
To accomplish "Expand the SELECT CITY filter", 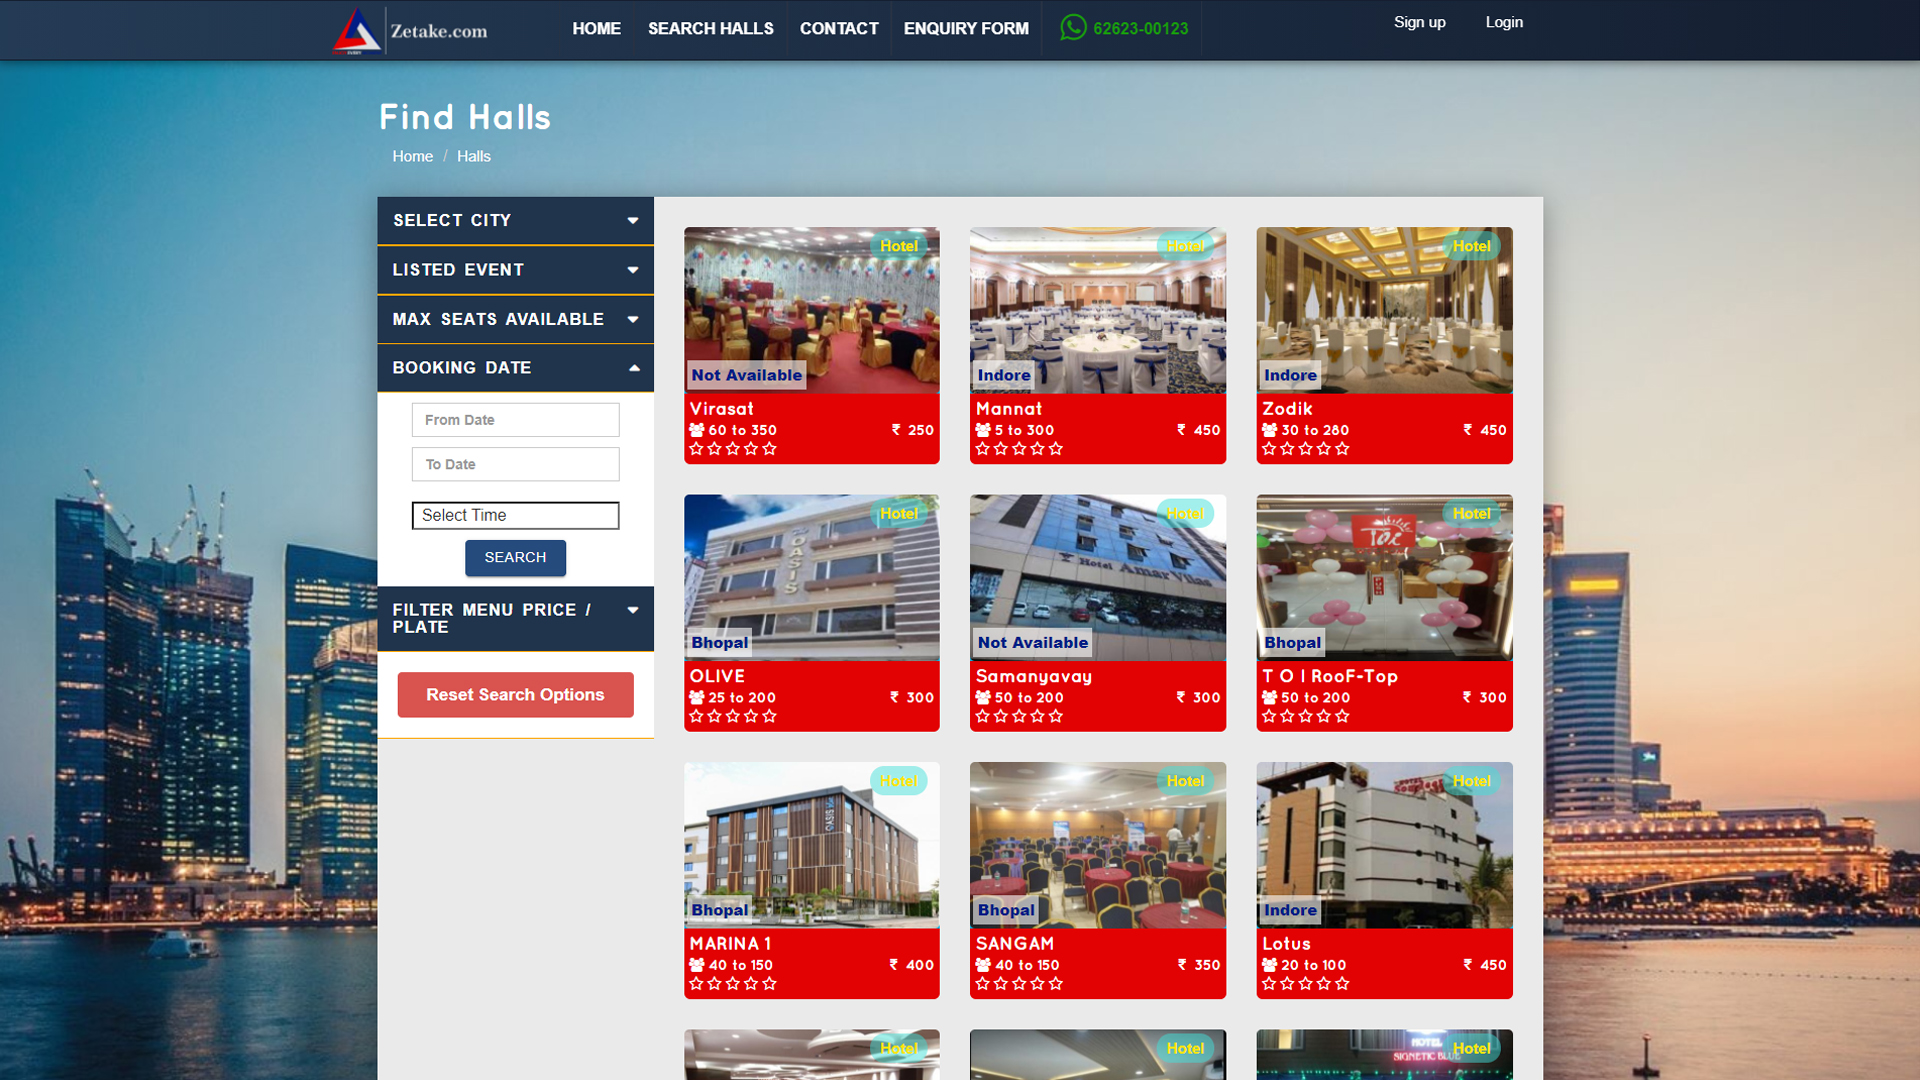I will click(x=515, y=220).
